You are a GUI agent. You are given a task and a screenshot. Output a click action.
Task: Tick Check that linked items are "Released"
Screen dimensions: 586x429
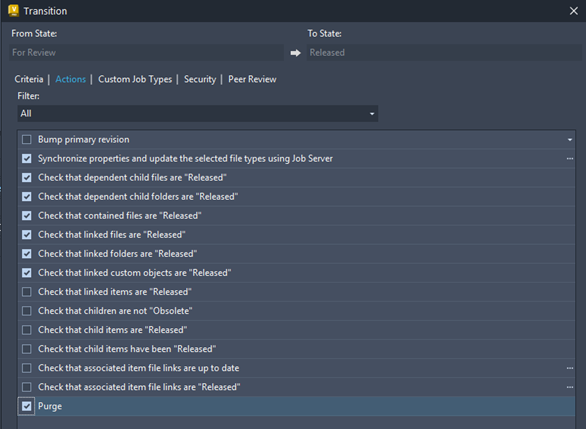pyautogui.click(x=27, y=292)
